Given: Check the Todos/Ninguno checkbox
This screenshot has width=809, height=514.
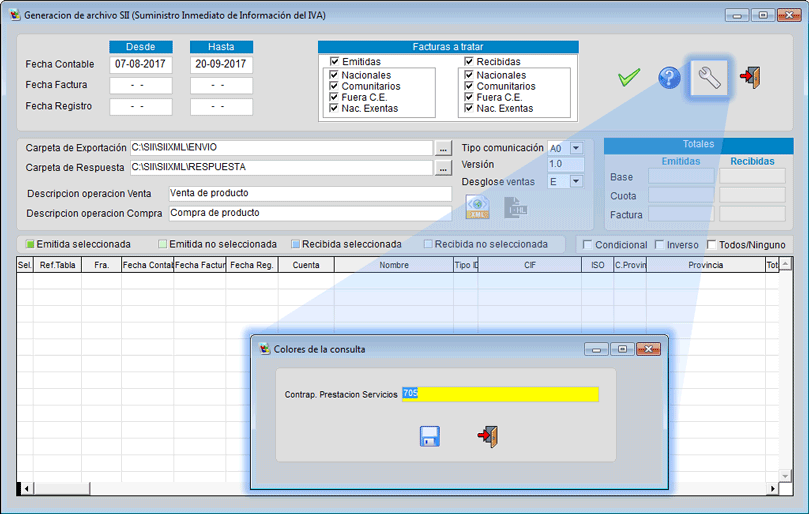Looking at the screenshot, I should point(711,244).
